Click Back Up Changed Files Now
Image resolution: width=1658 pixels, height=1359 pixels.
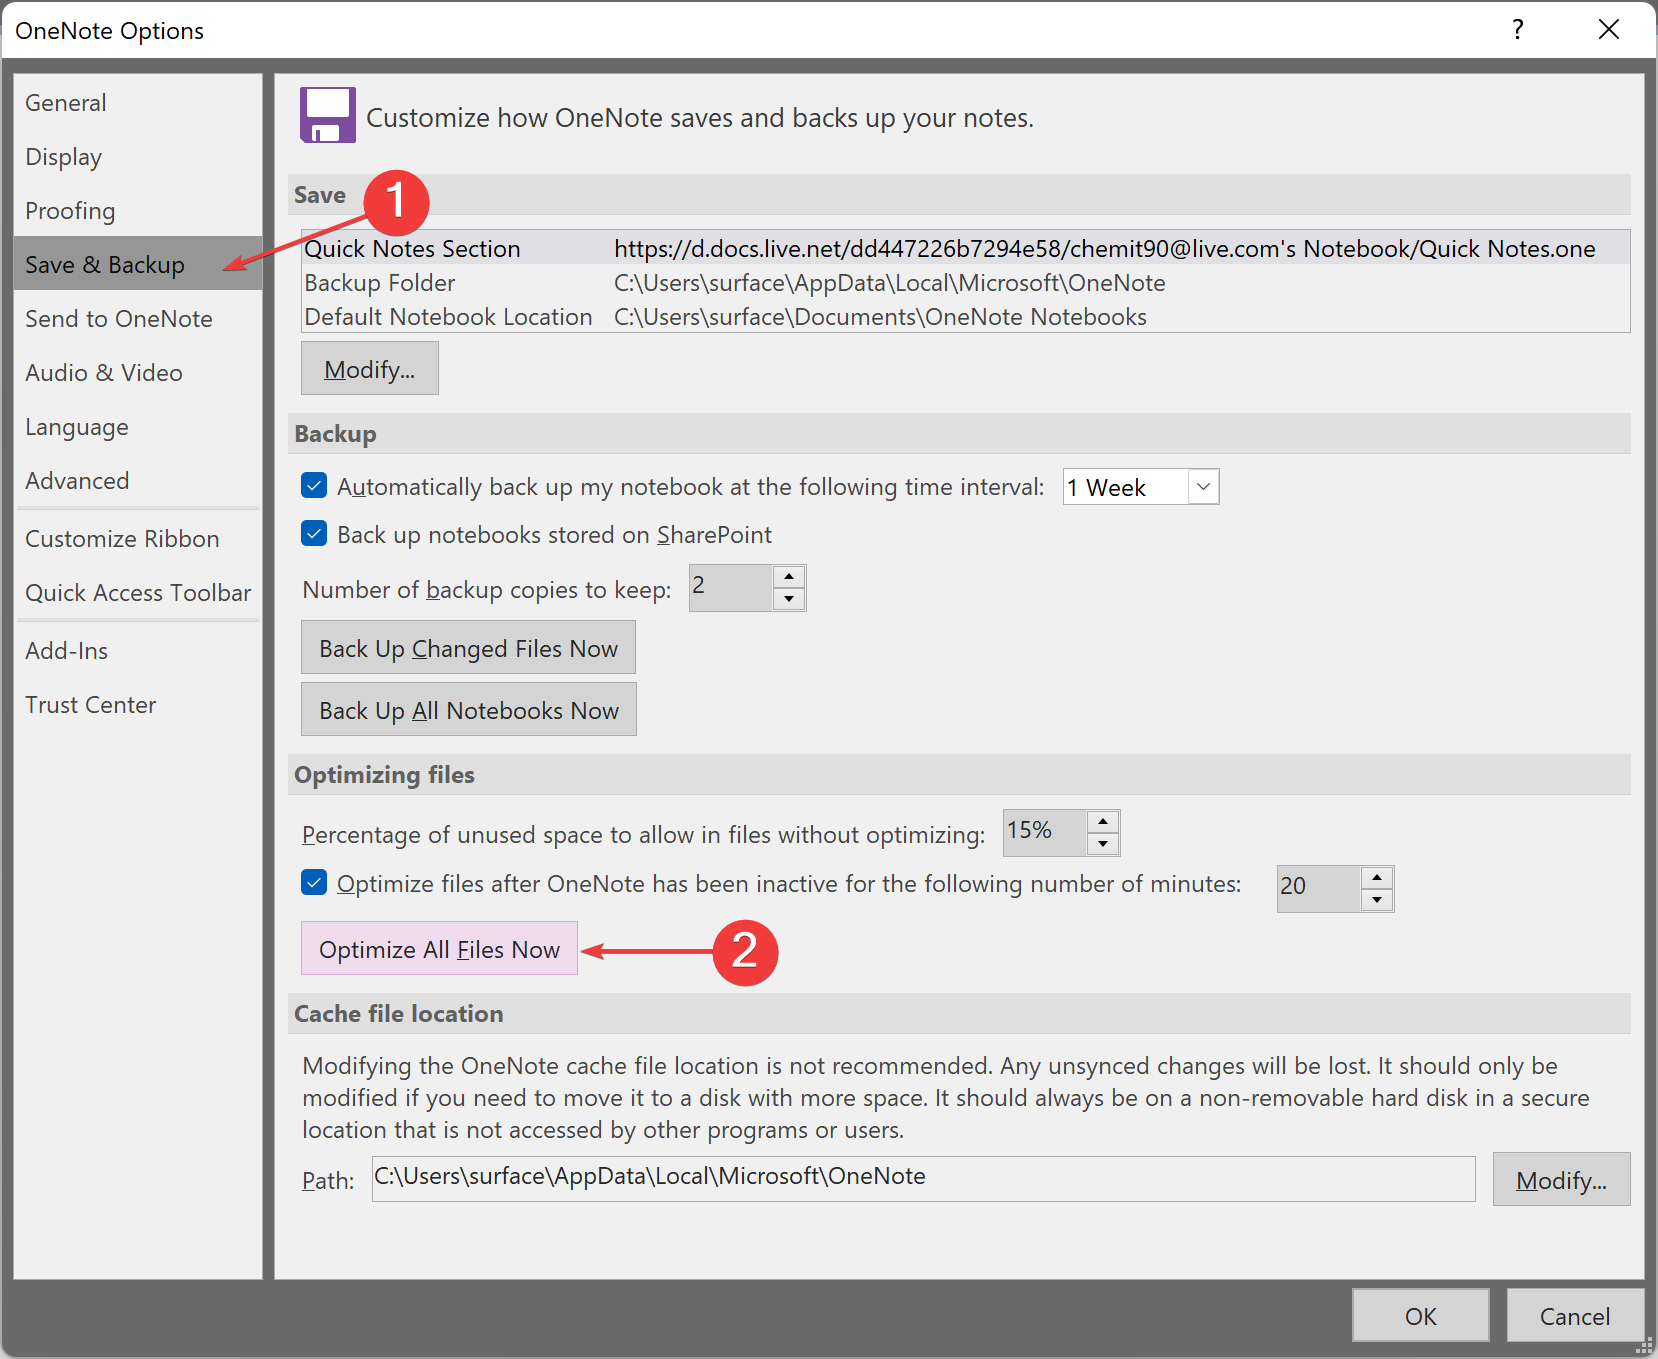(x=468, y=648)
